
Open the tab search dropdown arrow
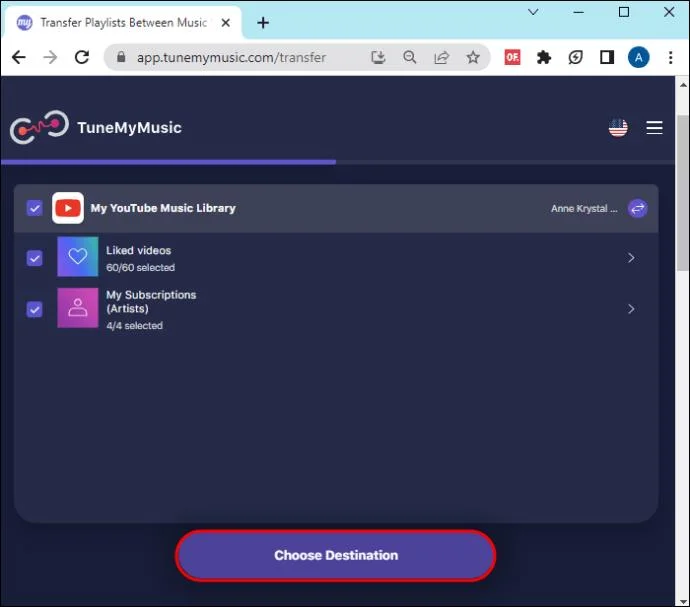[x=533, y=12]
